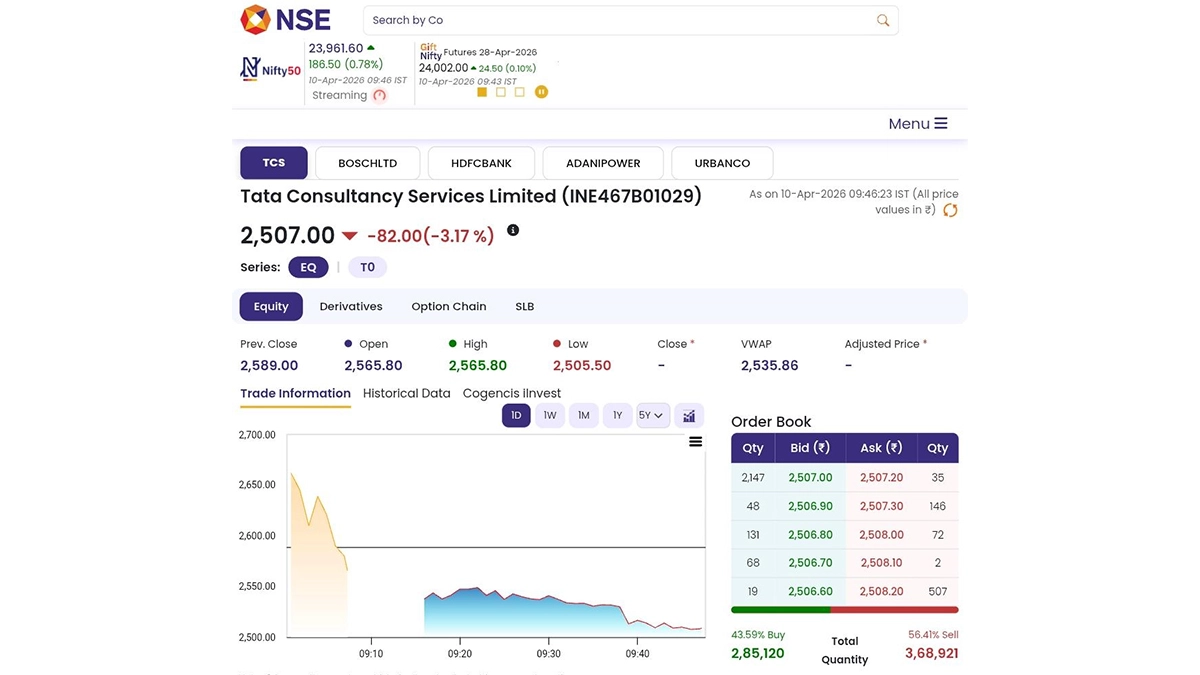Select the HDFCBANK stock button
This screenshot has height=675, width=1200.
[x=481, y=163]
